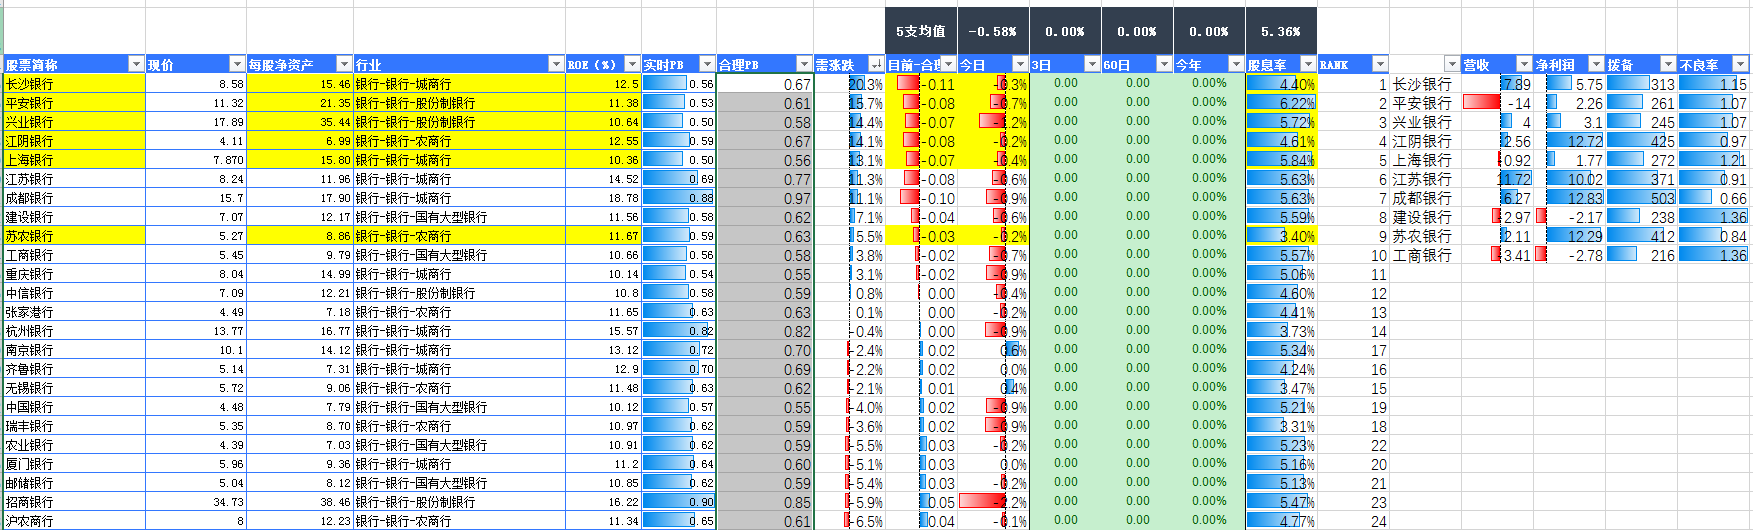1753x530 pixels.
Task: Expand the 不良率 filter dropdown
Action: coord(1740,64)
